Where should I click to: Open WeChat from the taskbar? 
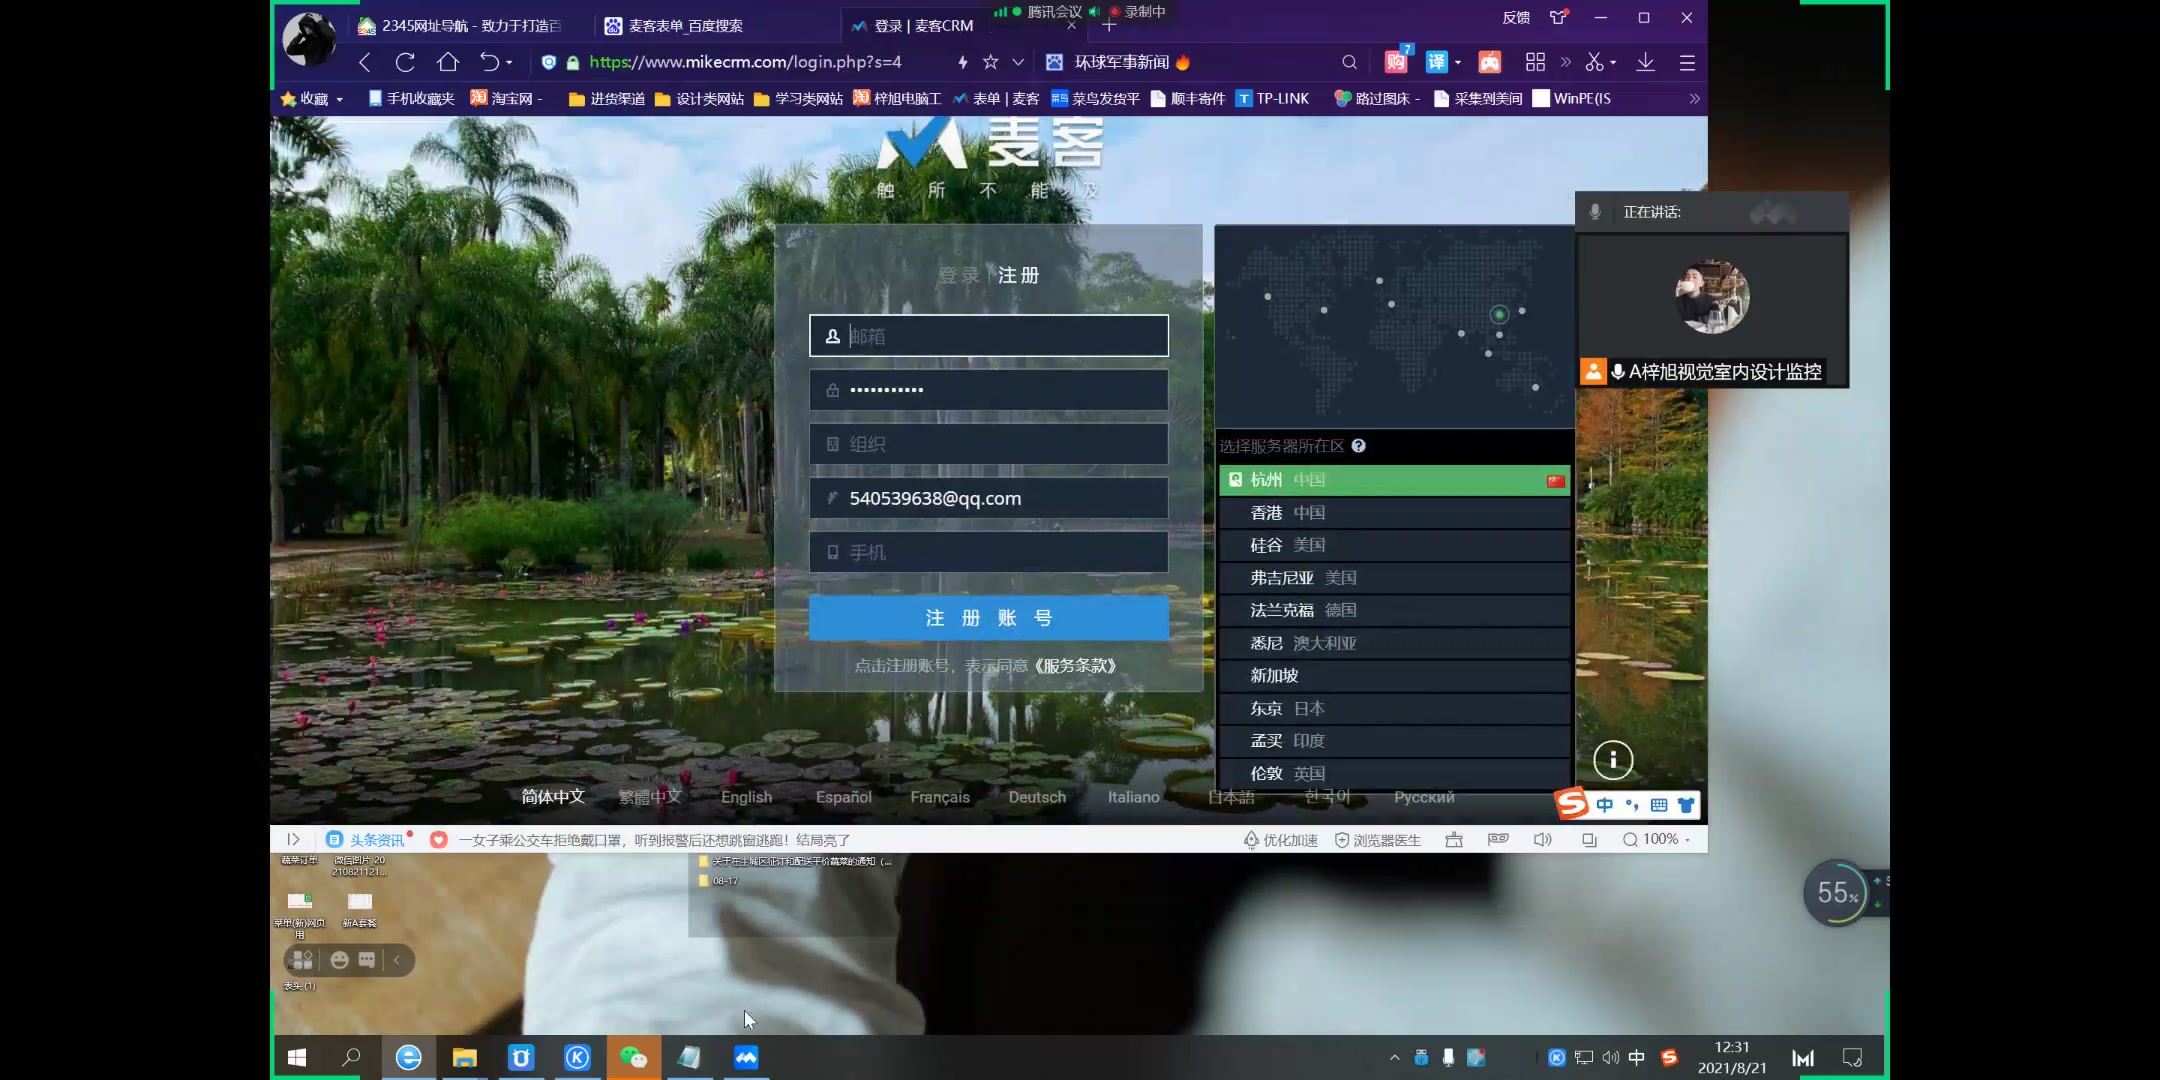pos(633,1057)
